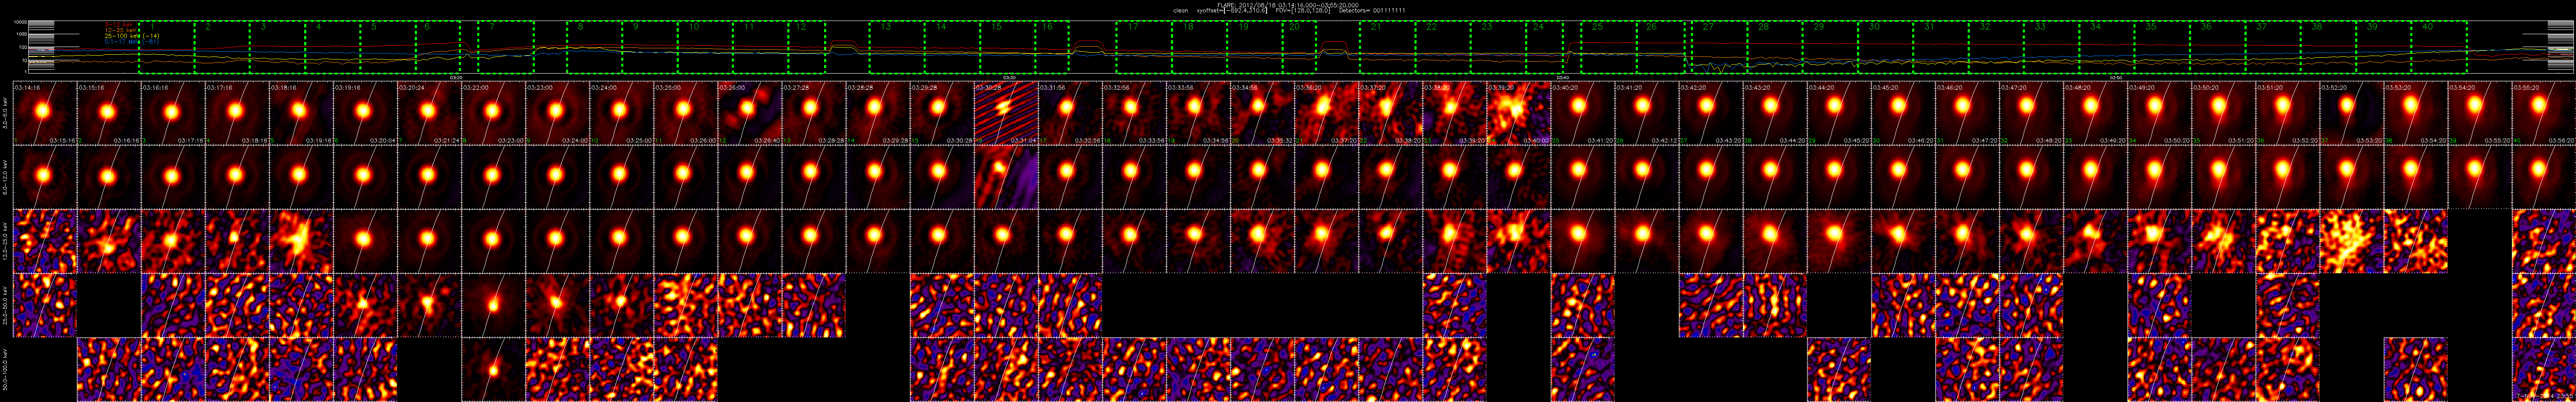The image size is (2576, 402).
Task: Select interval box 27 on the lightcurve
Action: pyautogui.click(x=1720, y=47)
